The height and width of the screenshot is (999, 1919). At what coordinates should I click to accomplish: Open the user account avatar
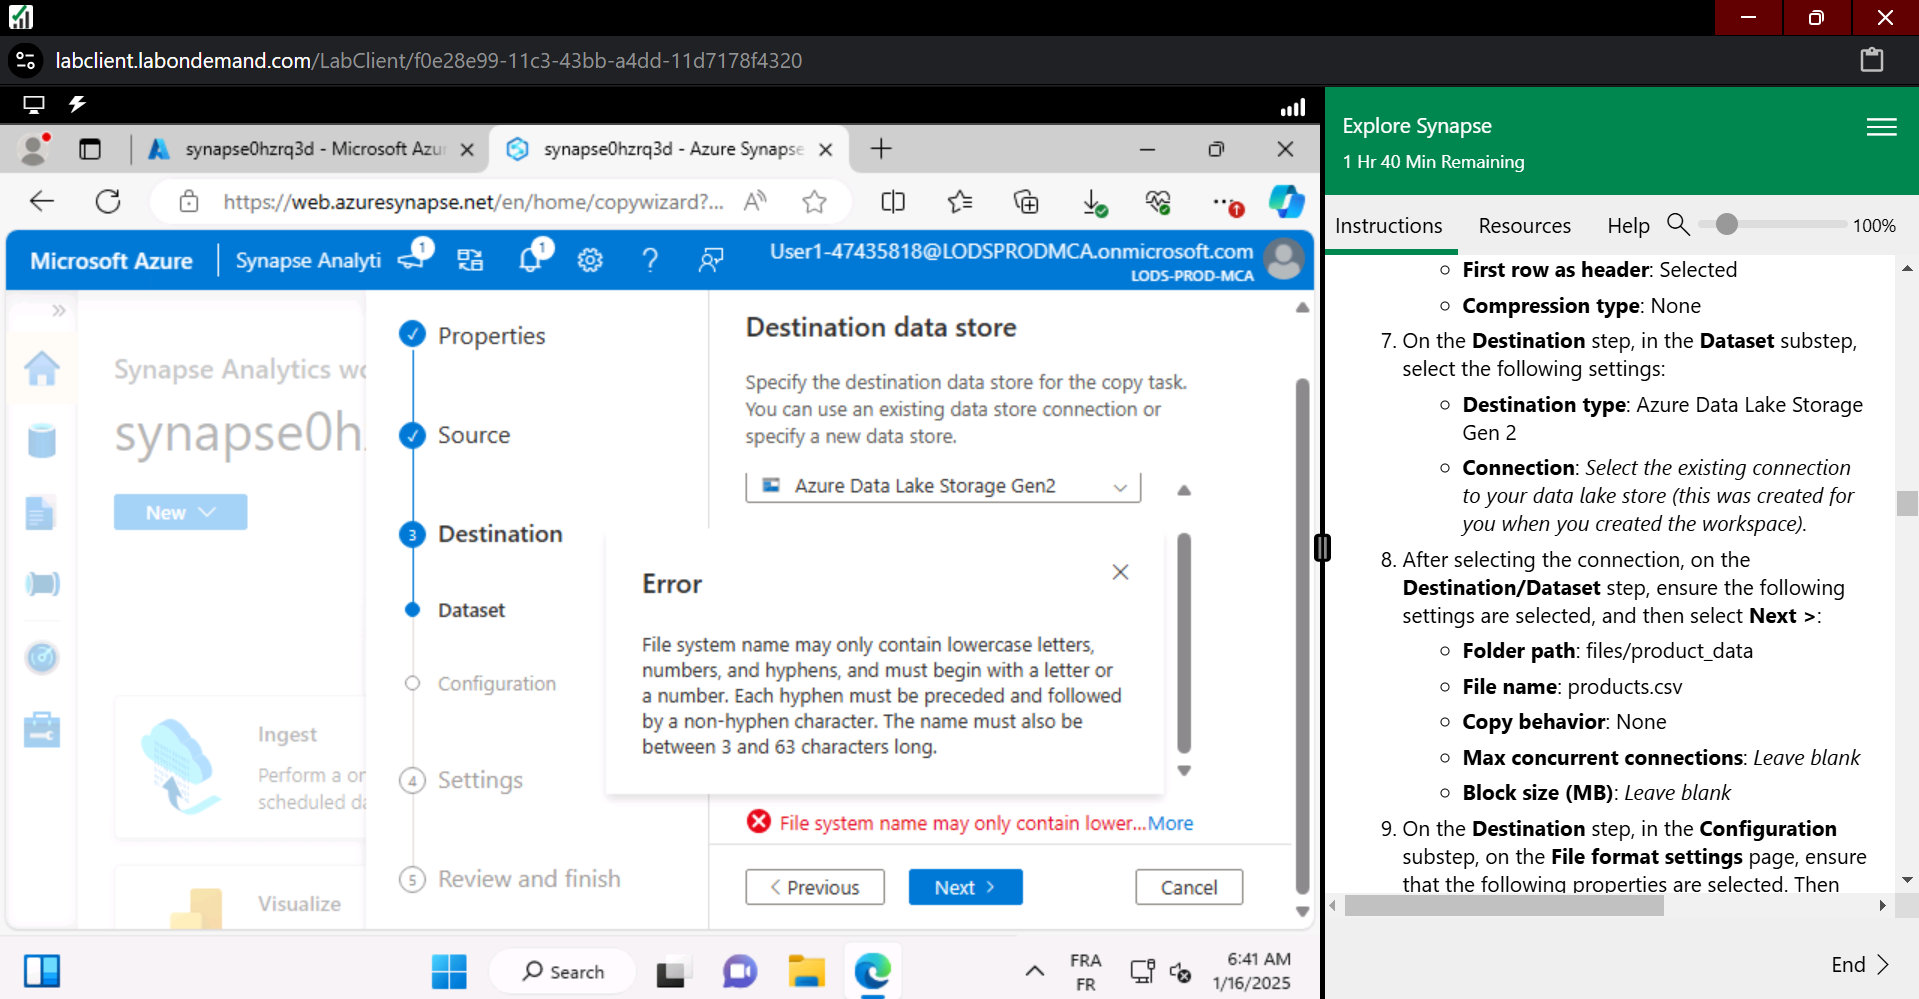[x=1284, y=260]
